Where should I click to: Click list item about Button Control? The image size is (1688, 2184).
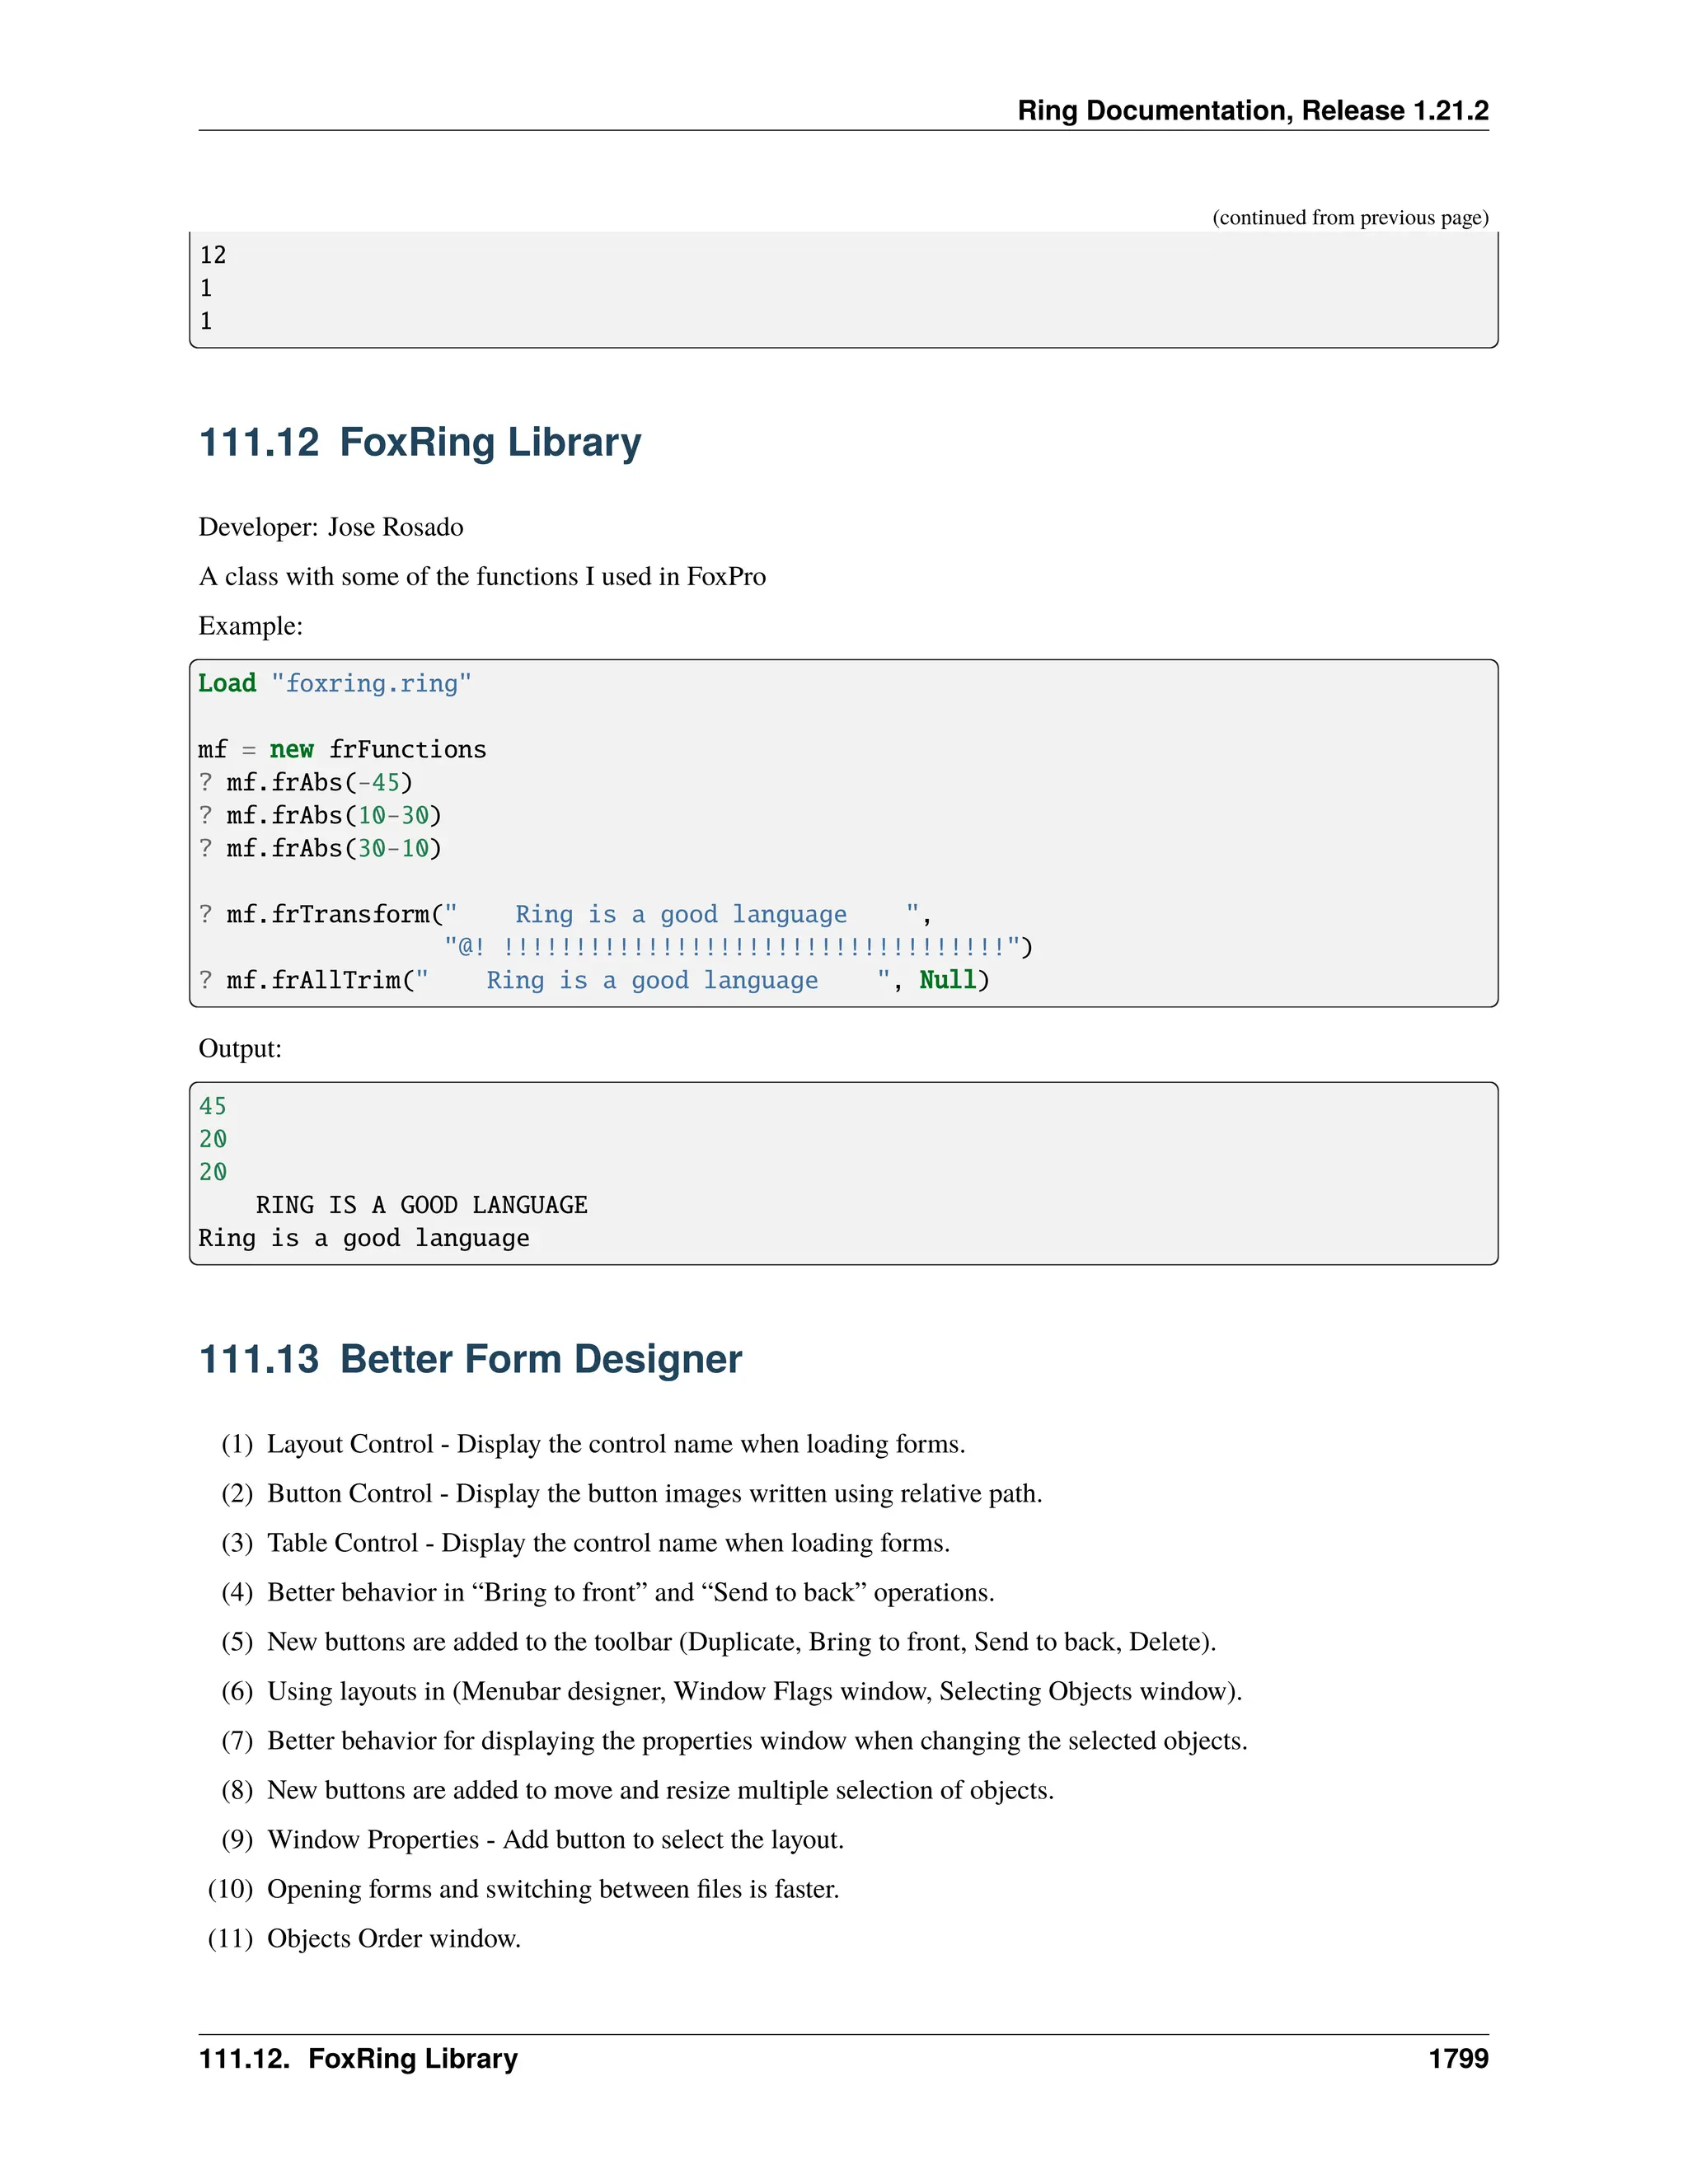(654, 1493)
